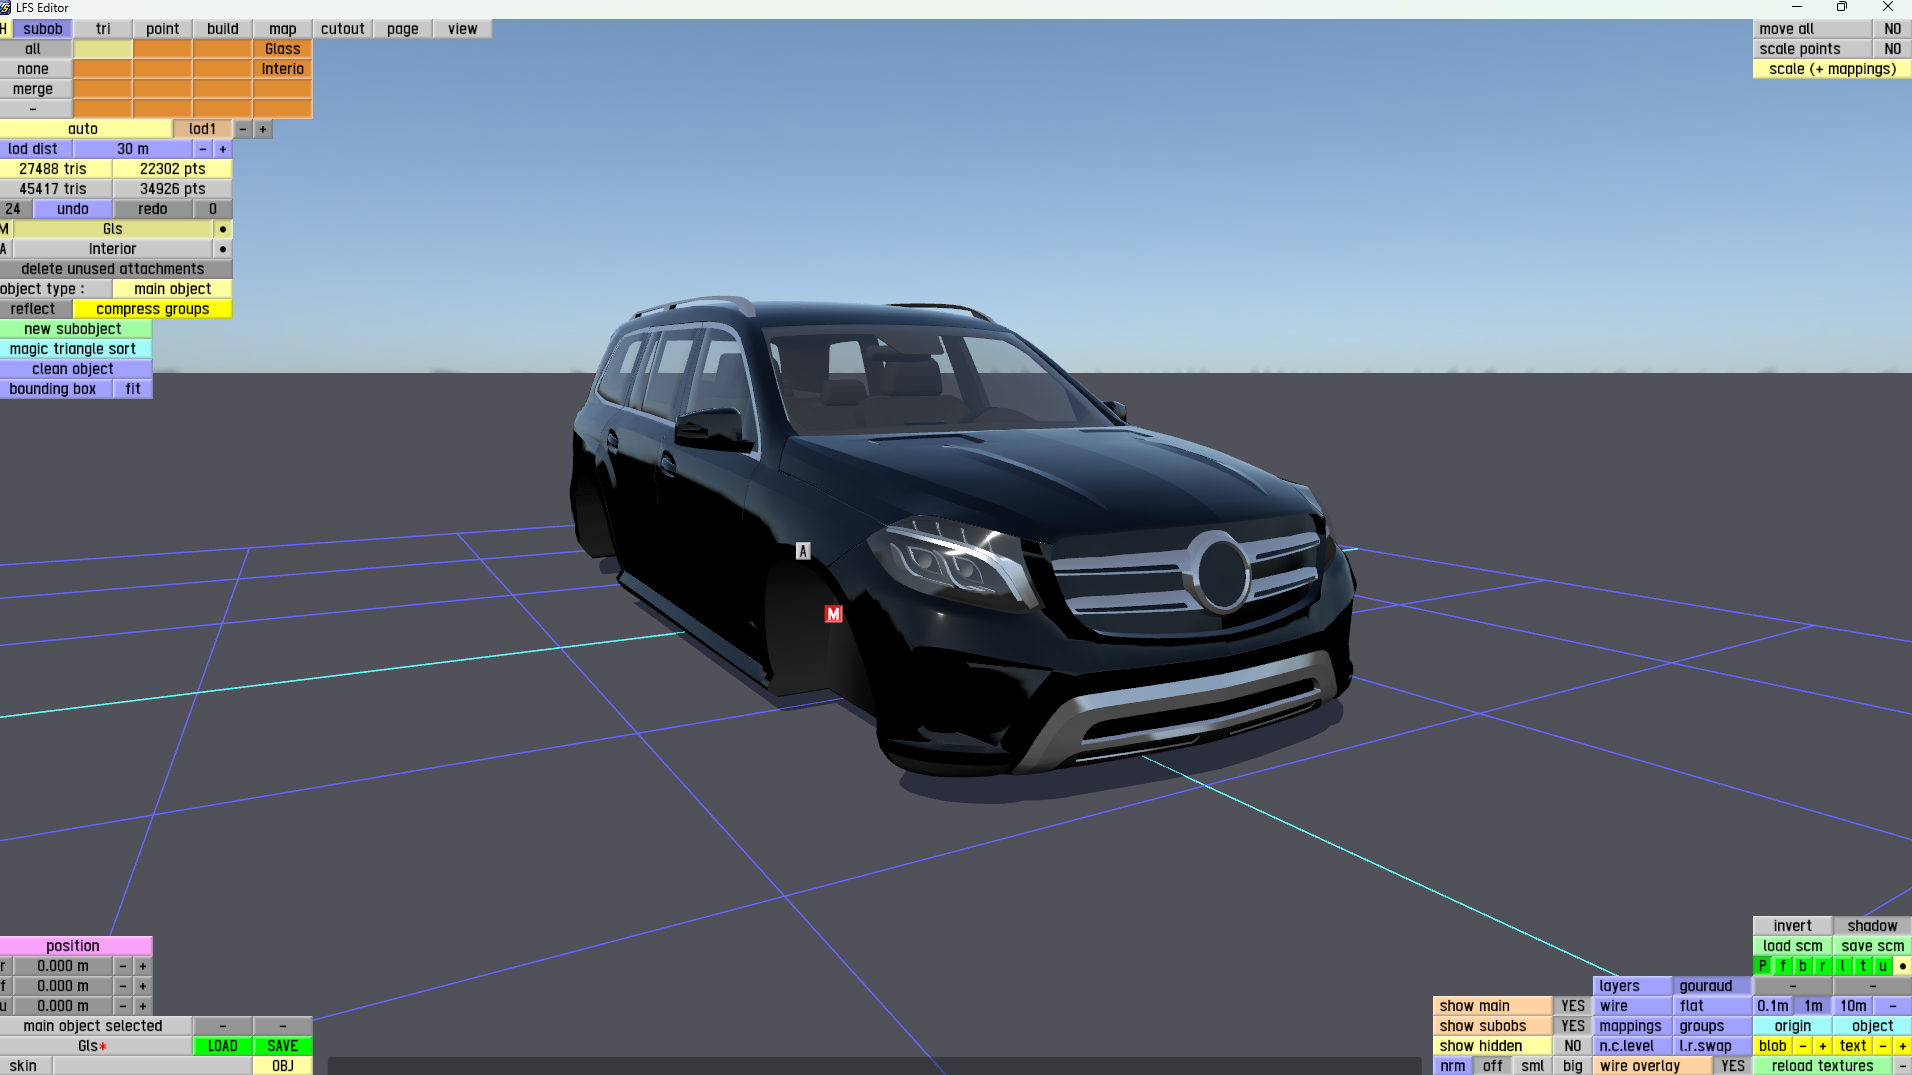Open the view tab
The image size is (1912, 1075).
[x=463, y=29]
